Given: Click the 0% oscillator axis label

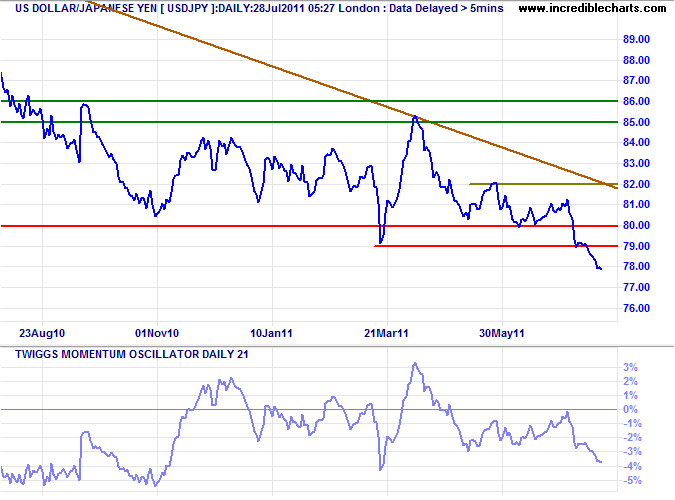Looking at the screenshot, I should click(x=630, y=410).
